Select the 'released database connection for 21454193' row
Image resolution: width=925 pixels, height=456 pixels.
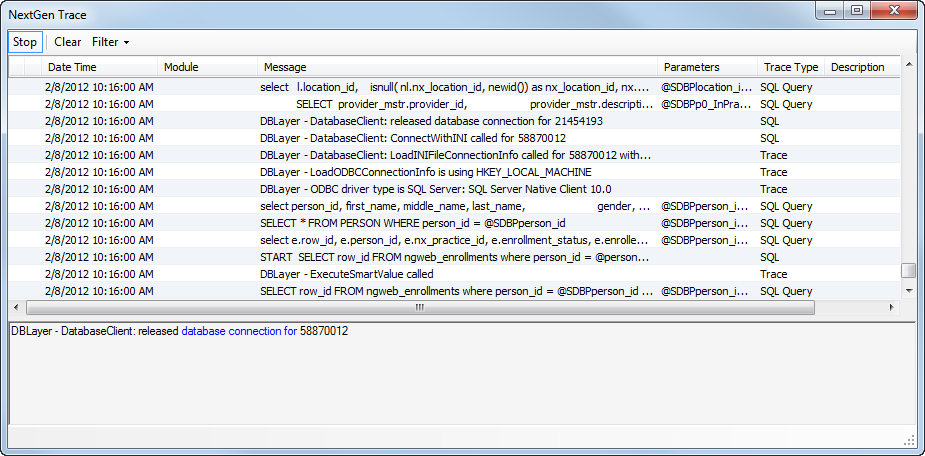(x=455, y=121)
